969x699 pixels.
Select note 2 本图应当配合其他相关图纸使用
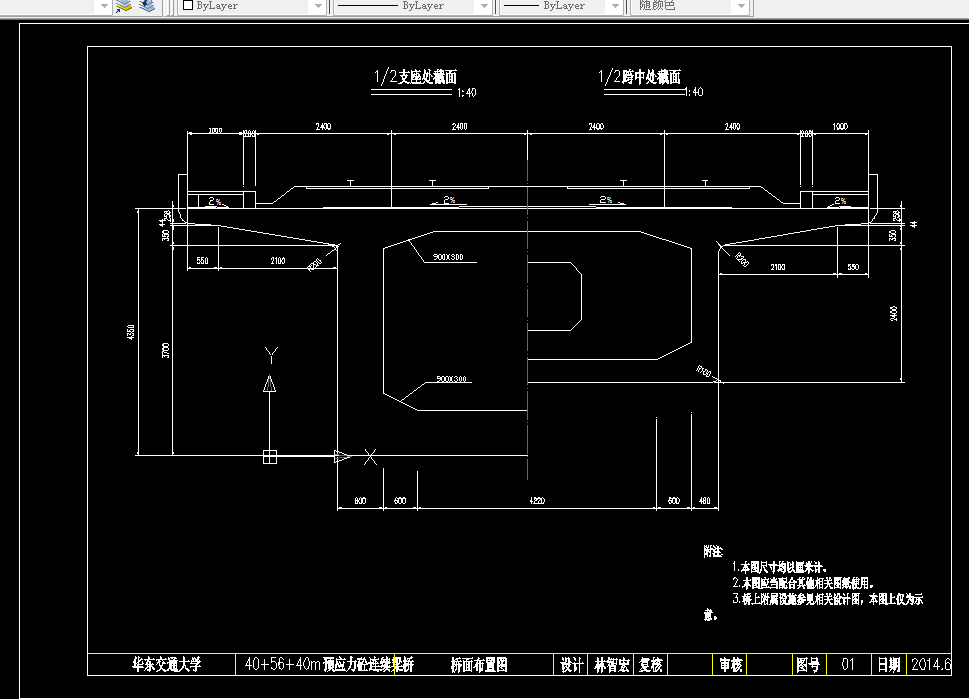[x=803, y=583]
